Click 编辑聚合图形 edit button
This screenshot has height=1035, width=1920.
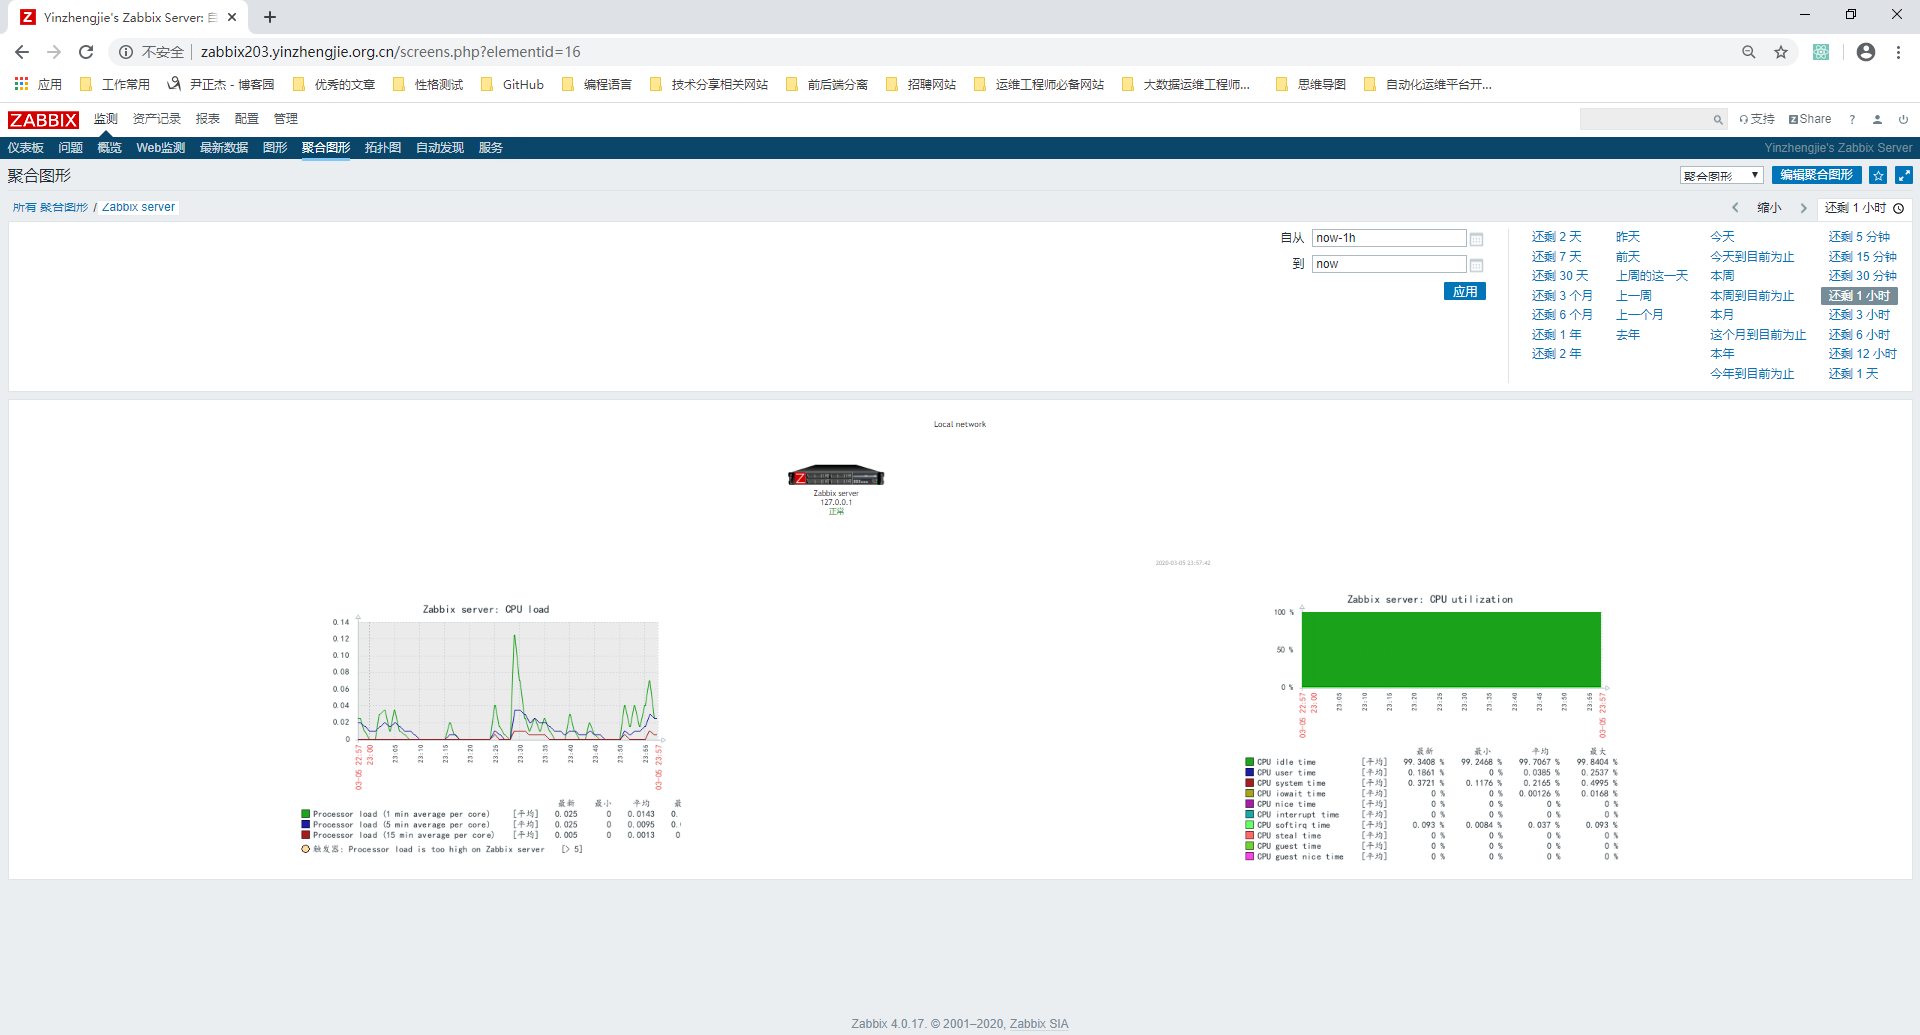pyautogui.click(x=1817, y=175)
